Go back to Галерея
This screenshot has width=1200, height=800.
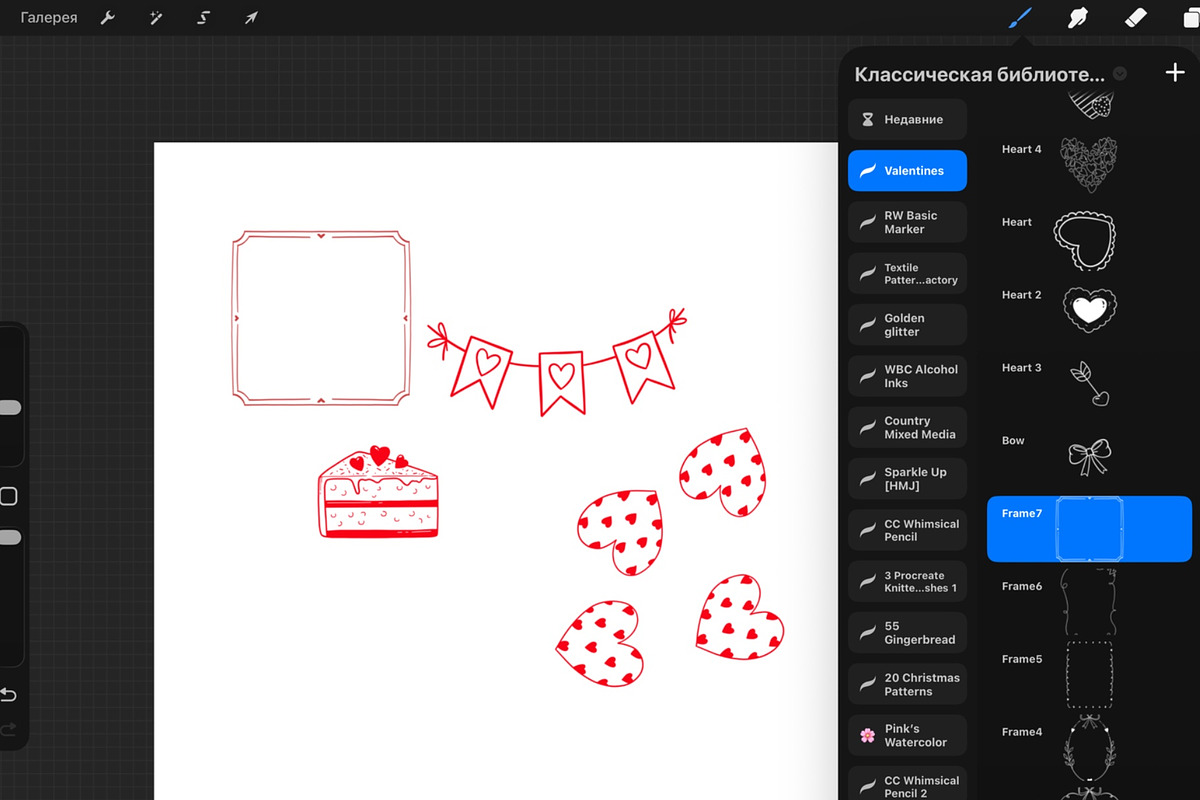click(x=49, y=18)
